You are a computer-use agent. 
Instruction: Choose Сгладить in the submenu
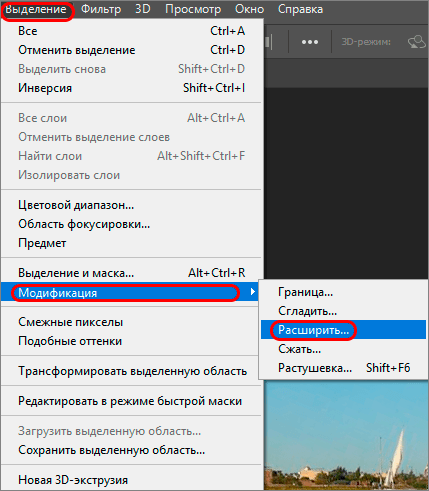(x=343, y=311)
